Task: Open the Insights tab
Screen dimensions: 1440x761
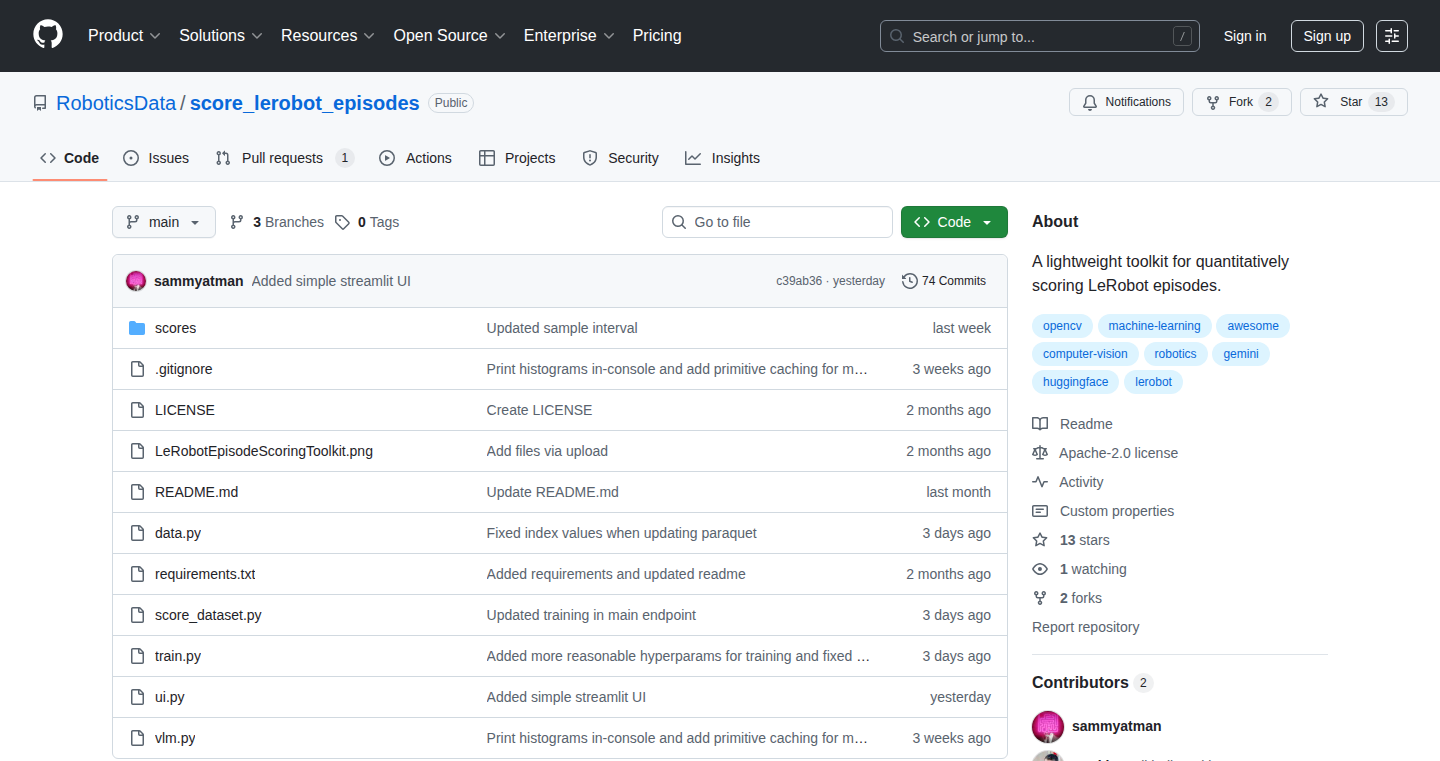Action: [722, 158]
